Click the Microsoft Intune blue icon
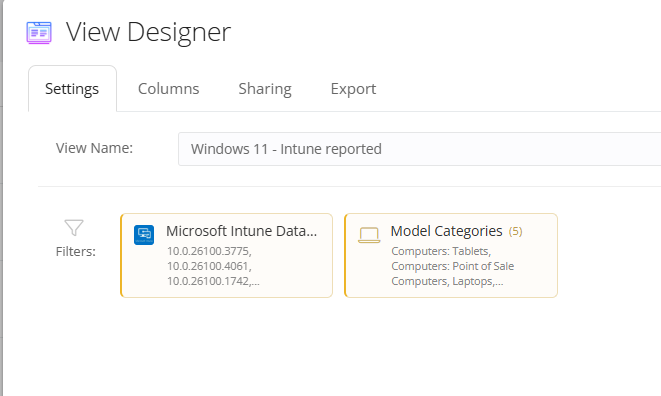 (x=144, y=235)
